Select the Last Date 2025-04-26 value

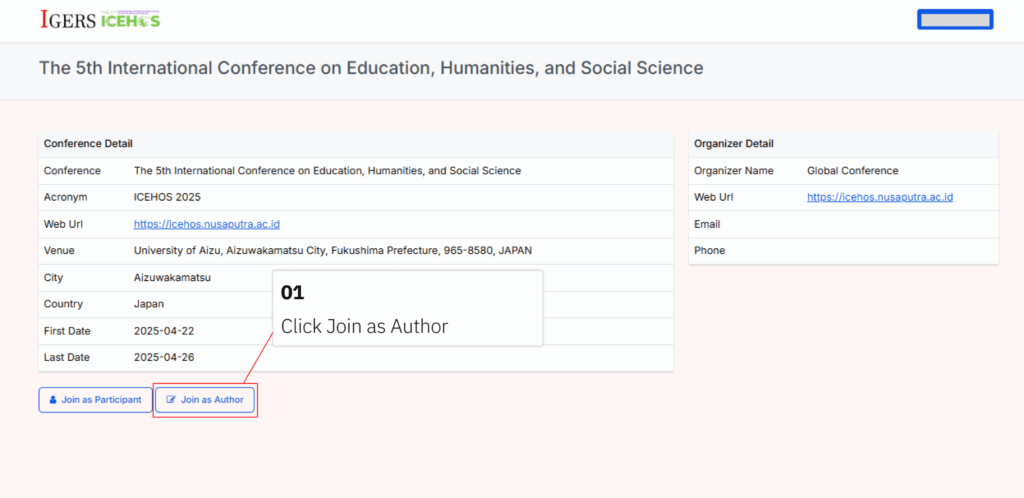(165, 357)
